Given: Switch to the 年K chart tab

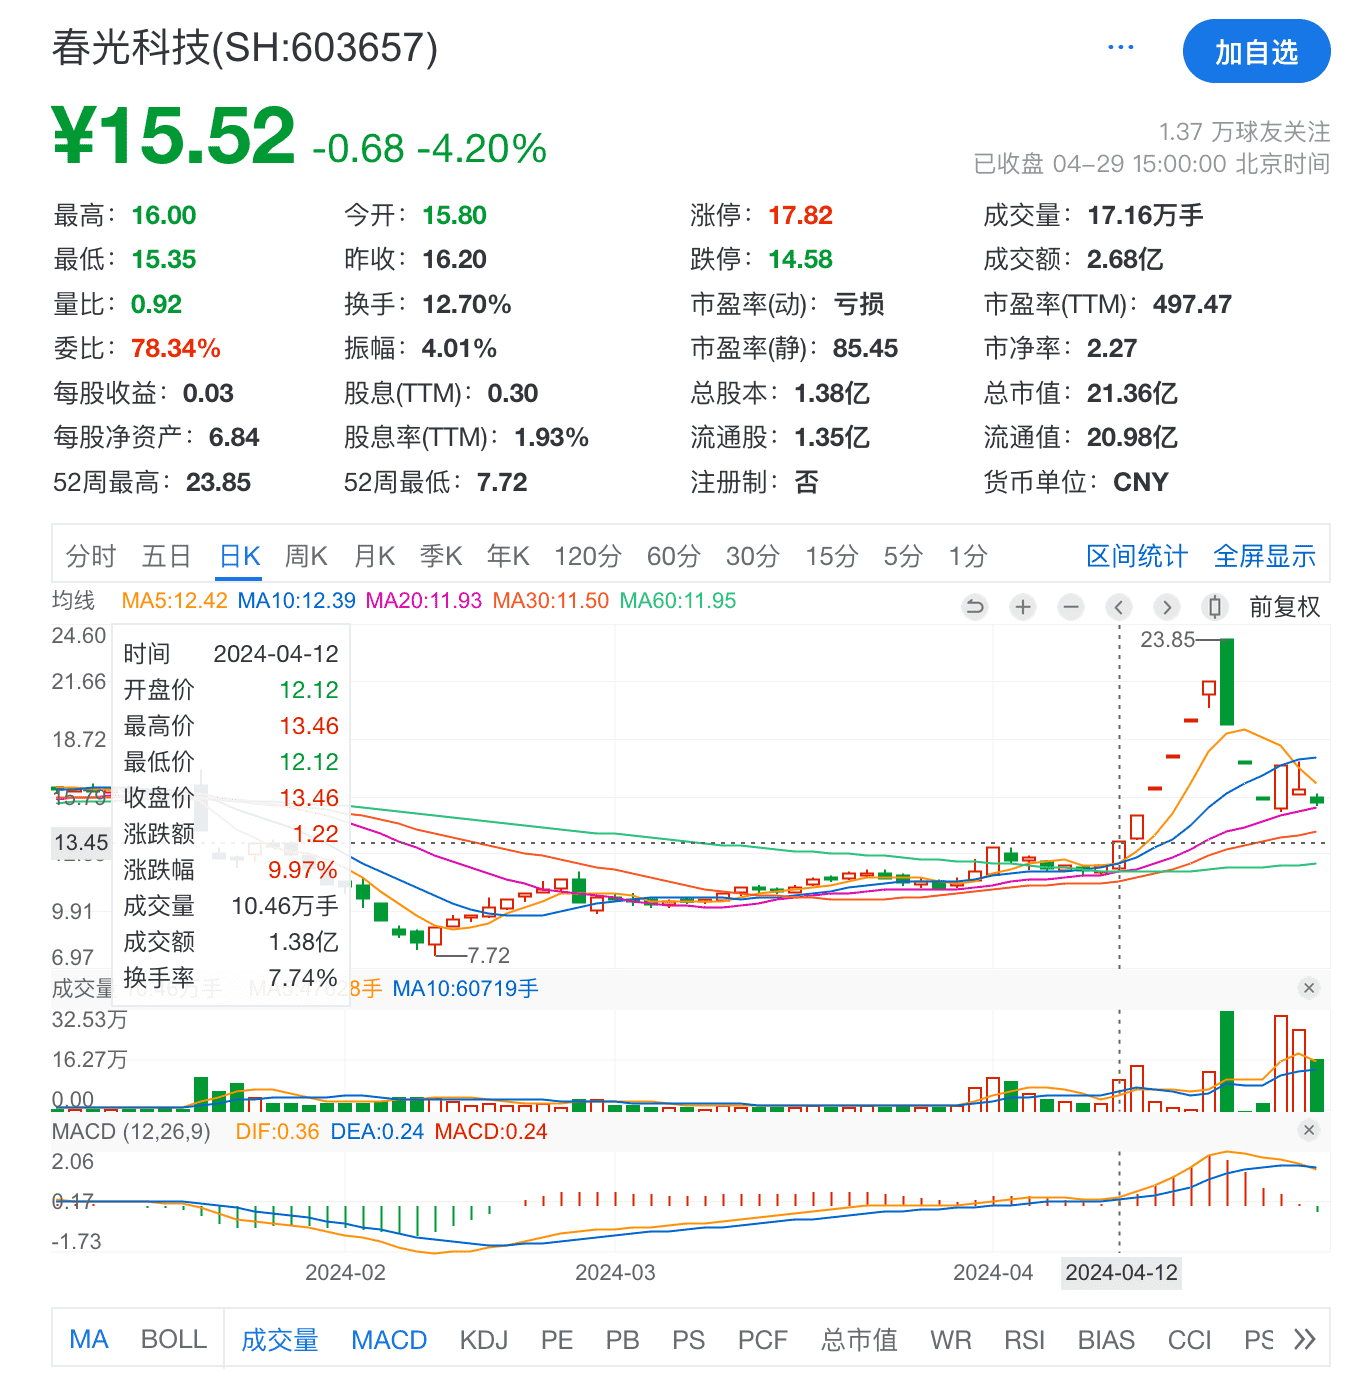Looking at the screenshot, I should click(x=508, y=556).
